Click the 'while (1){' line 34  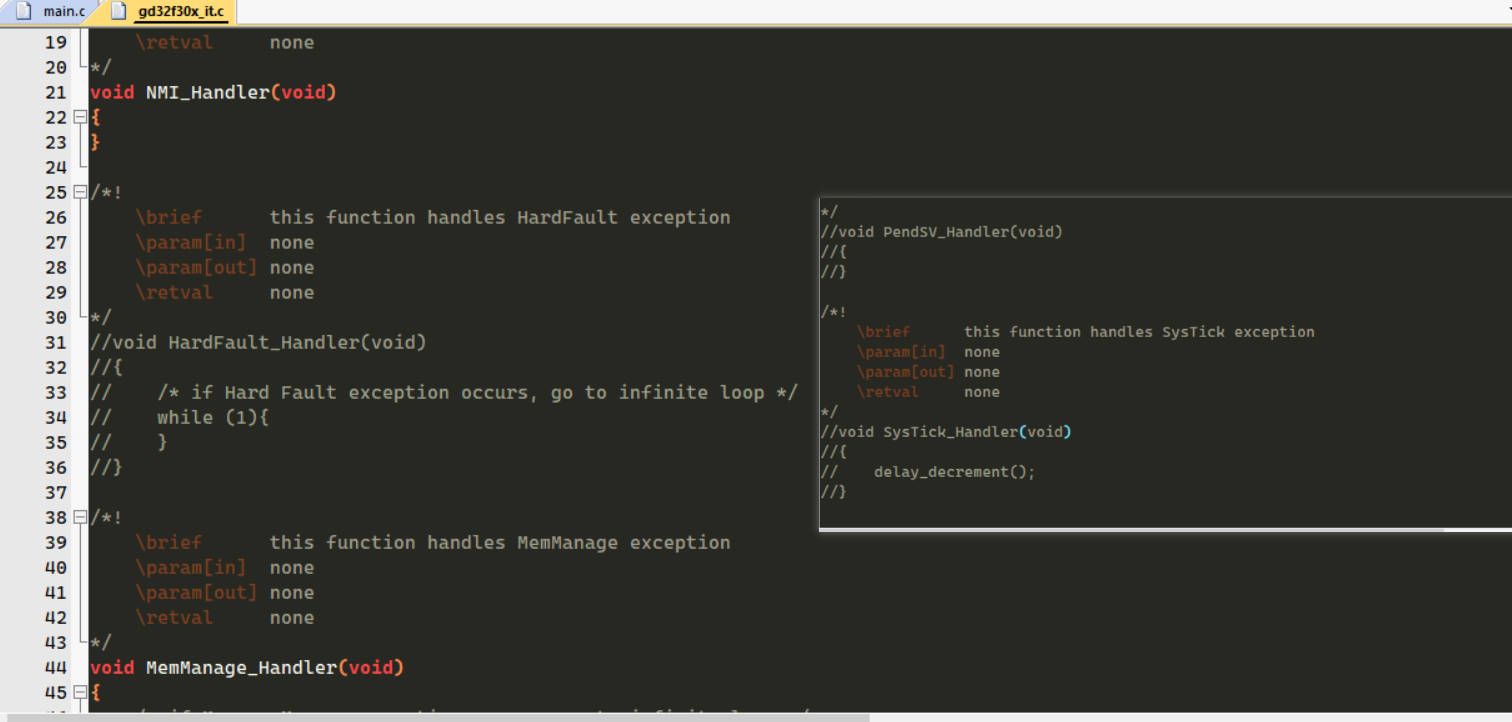[213, 417]
